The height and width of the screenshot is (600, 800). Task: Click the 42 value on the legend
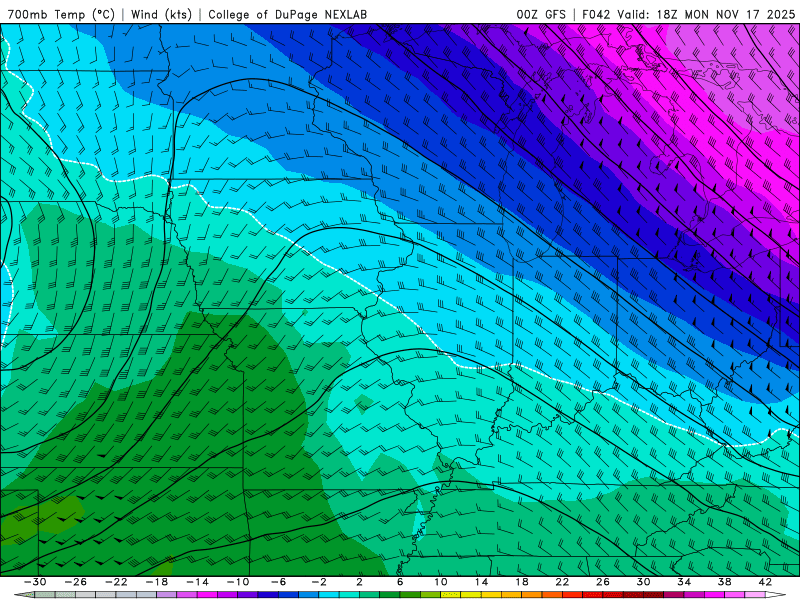click(765, 582)
